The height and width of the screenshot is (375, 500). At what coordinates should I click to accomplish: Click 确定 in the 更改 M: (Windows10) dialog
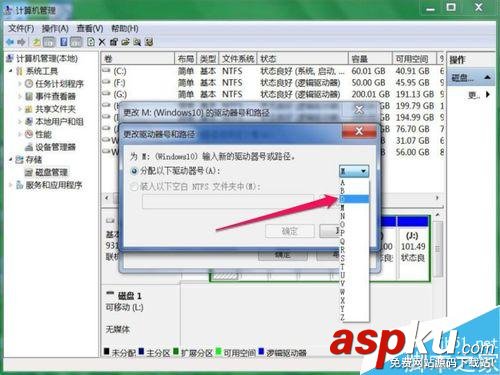point(283,255)
